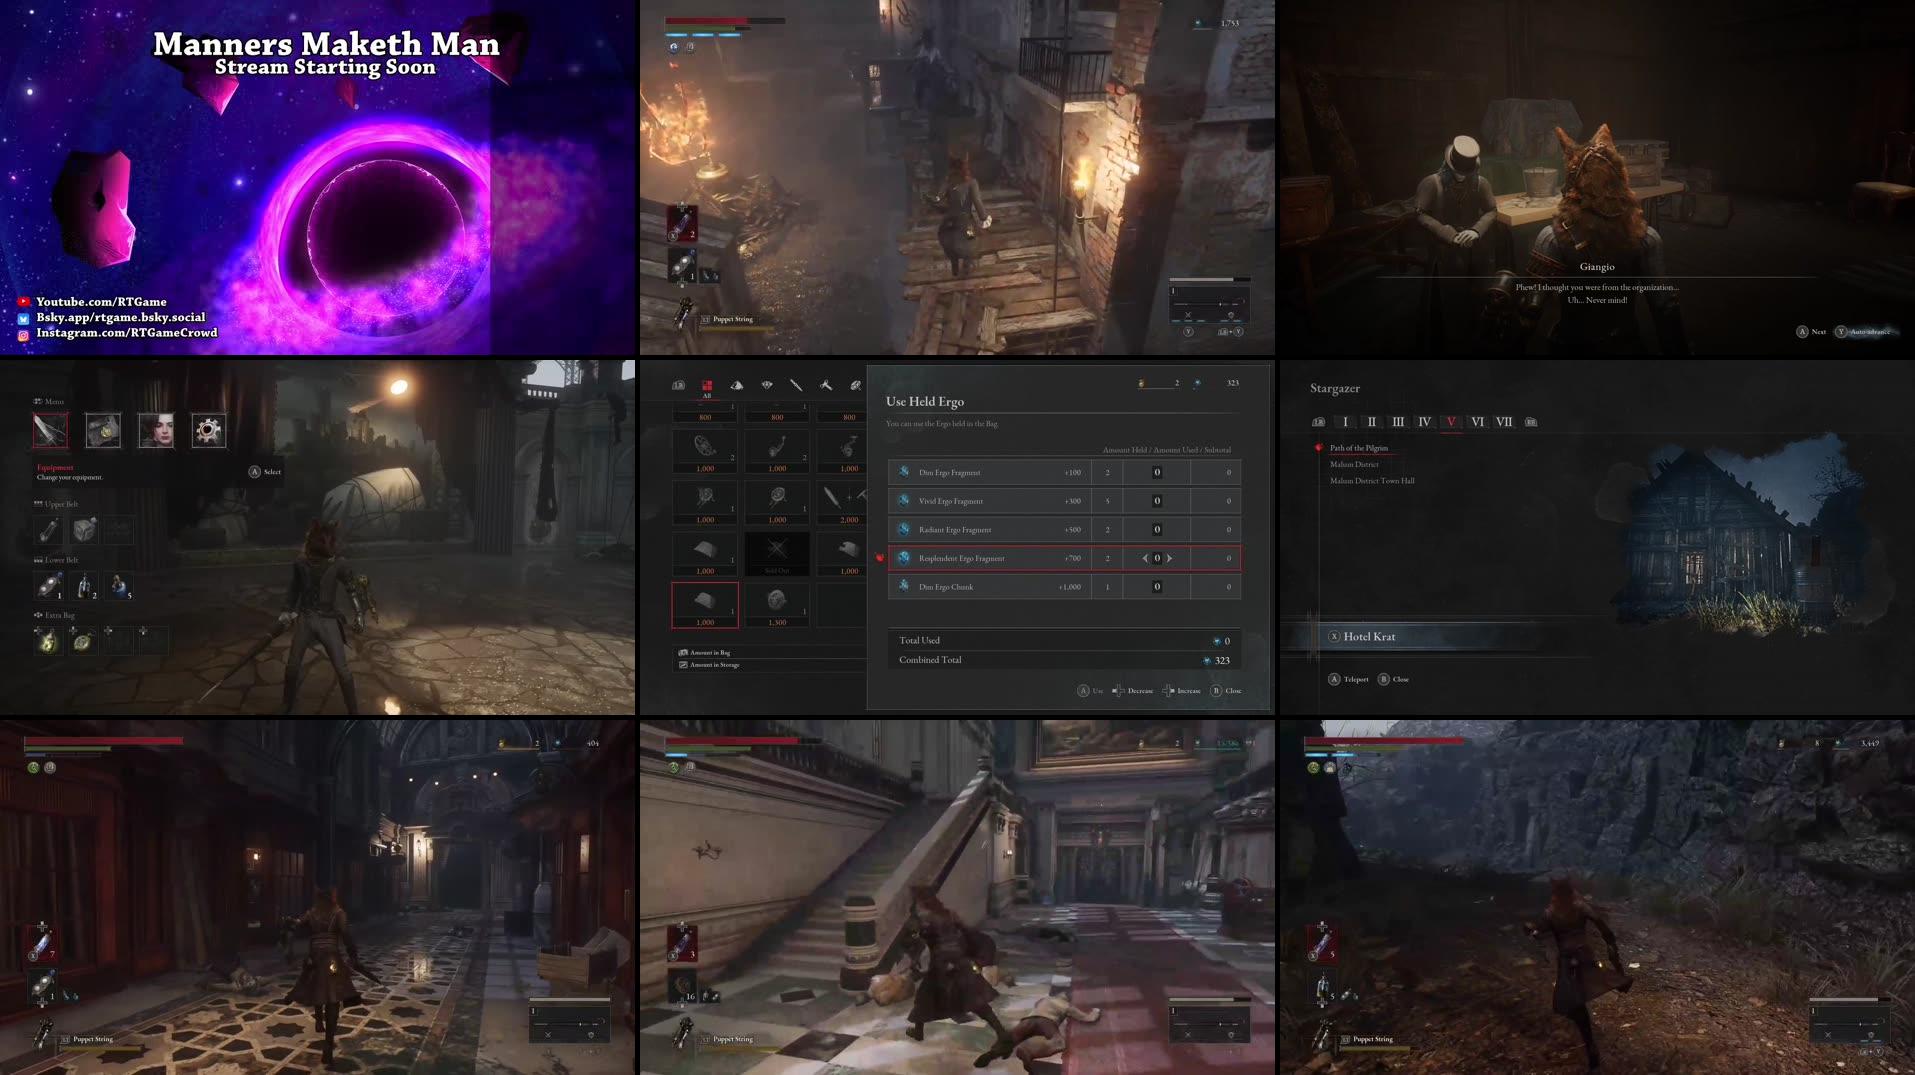Switch to Stargazer chapter IV tab

pos(1424,422)
